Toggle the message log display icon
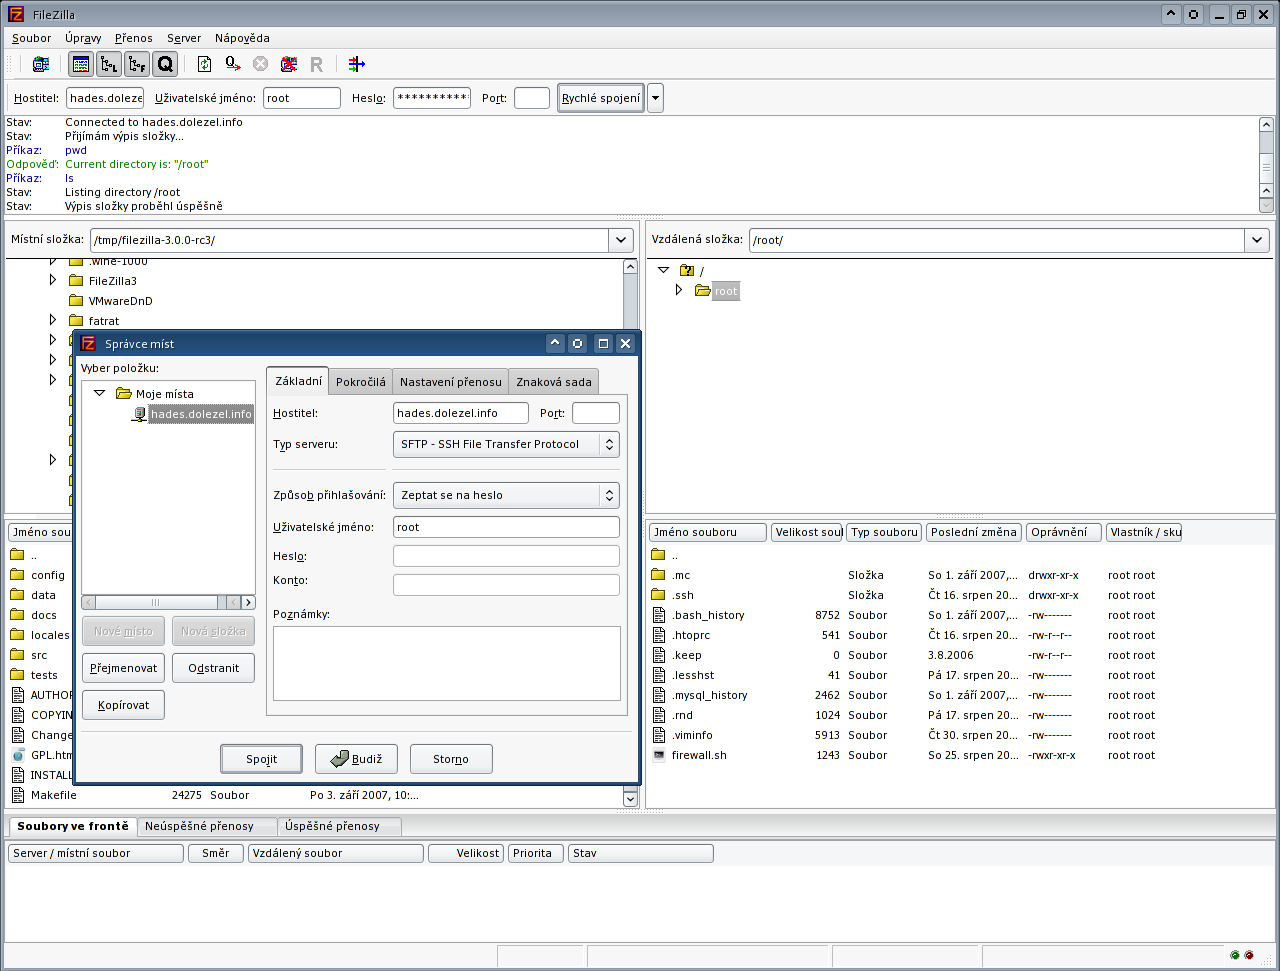 coord(81,64)
